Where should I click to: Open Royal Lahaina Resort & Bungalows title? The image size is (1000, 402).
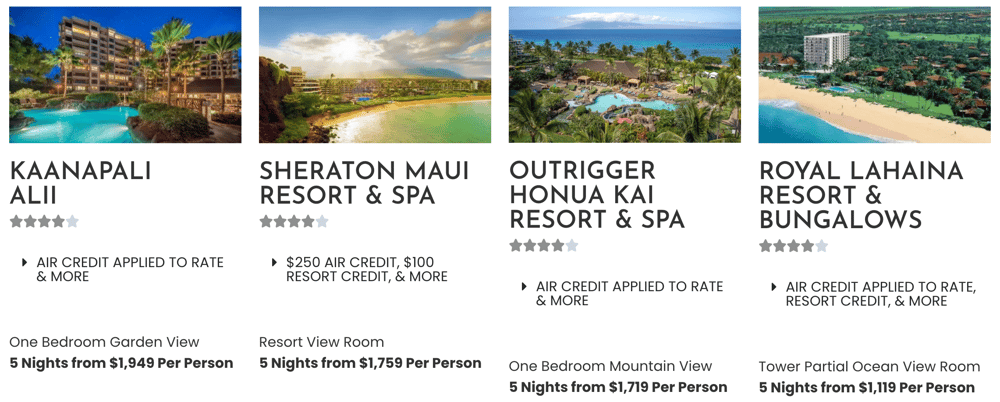click(861, 195)
